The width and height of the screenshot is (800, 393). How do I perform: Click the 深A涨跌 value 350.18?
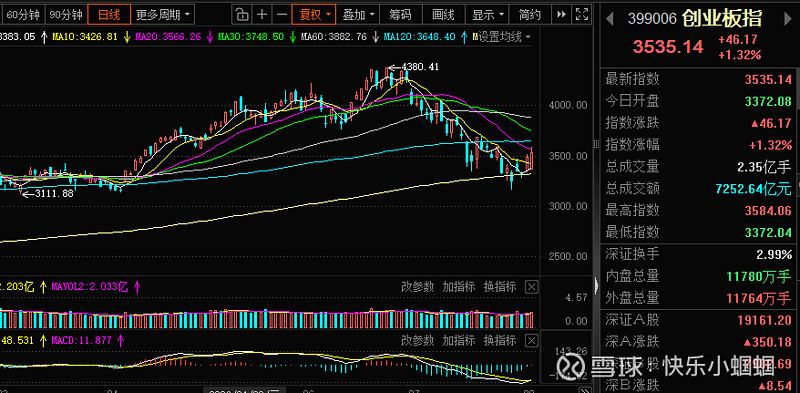[x=767, y=341]
